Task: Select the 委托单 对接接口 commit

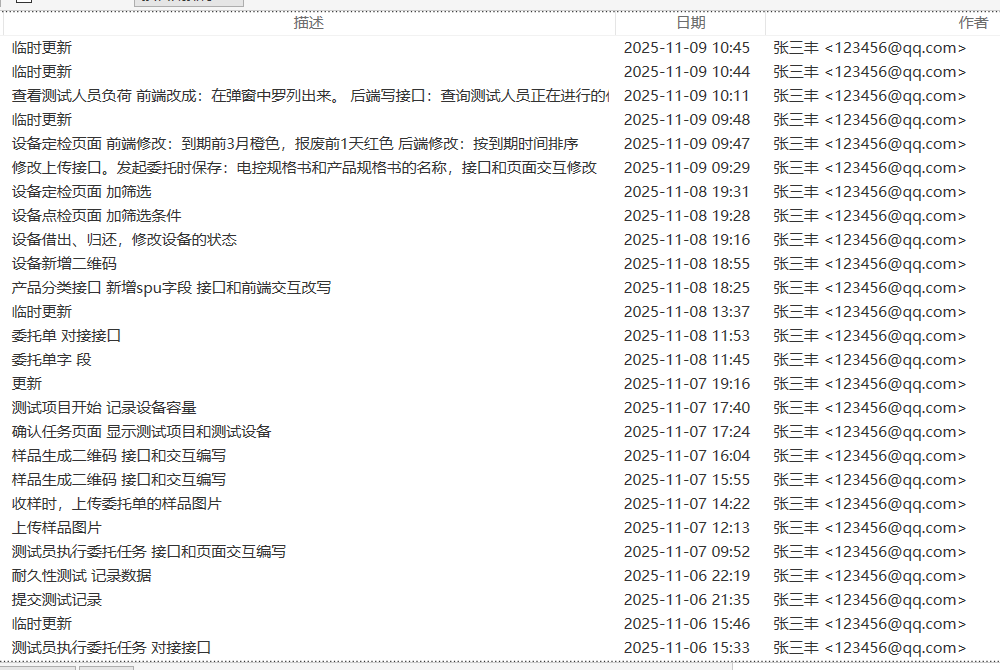Action: (x=66, y=336)
